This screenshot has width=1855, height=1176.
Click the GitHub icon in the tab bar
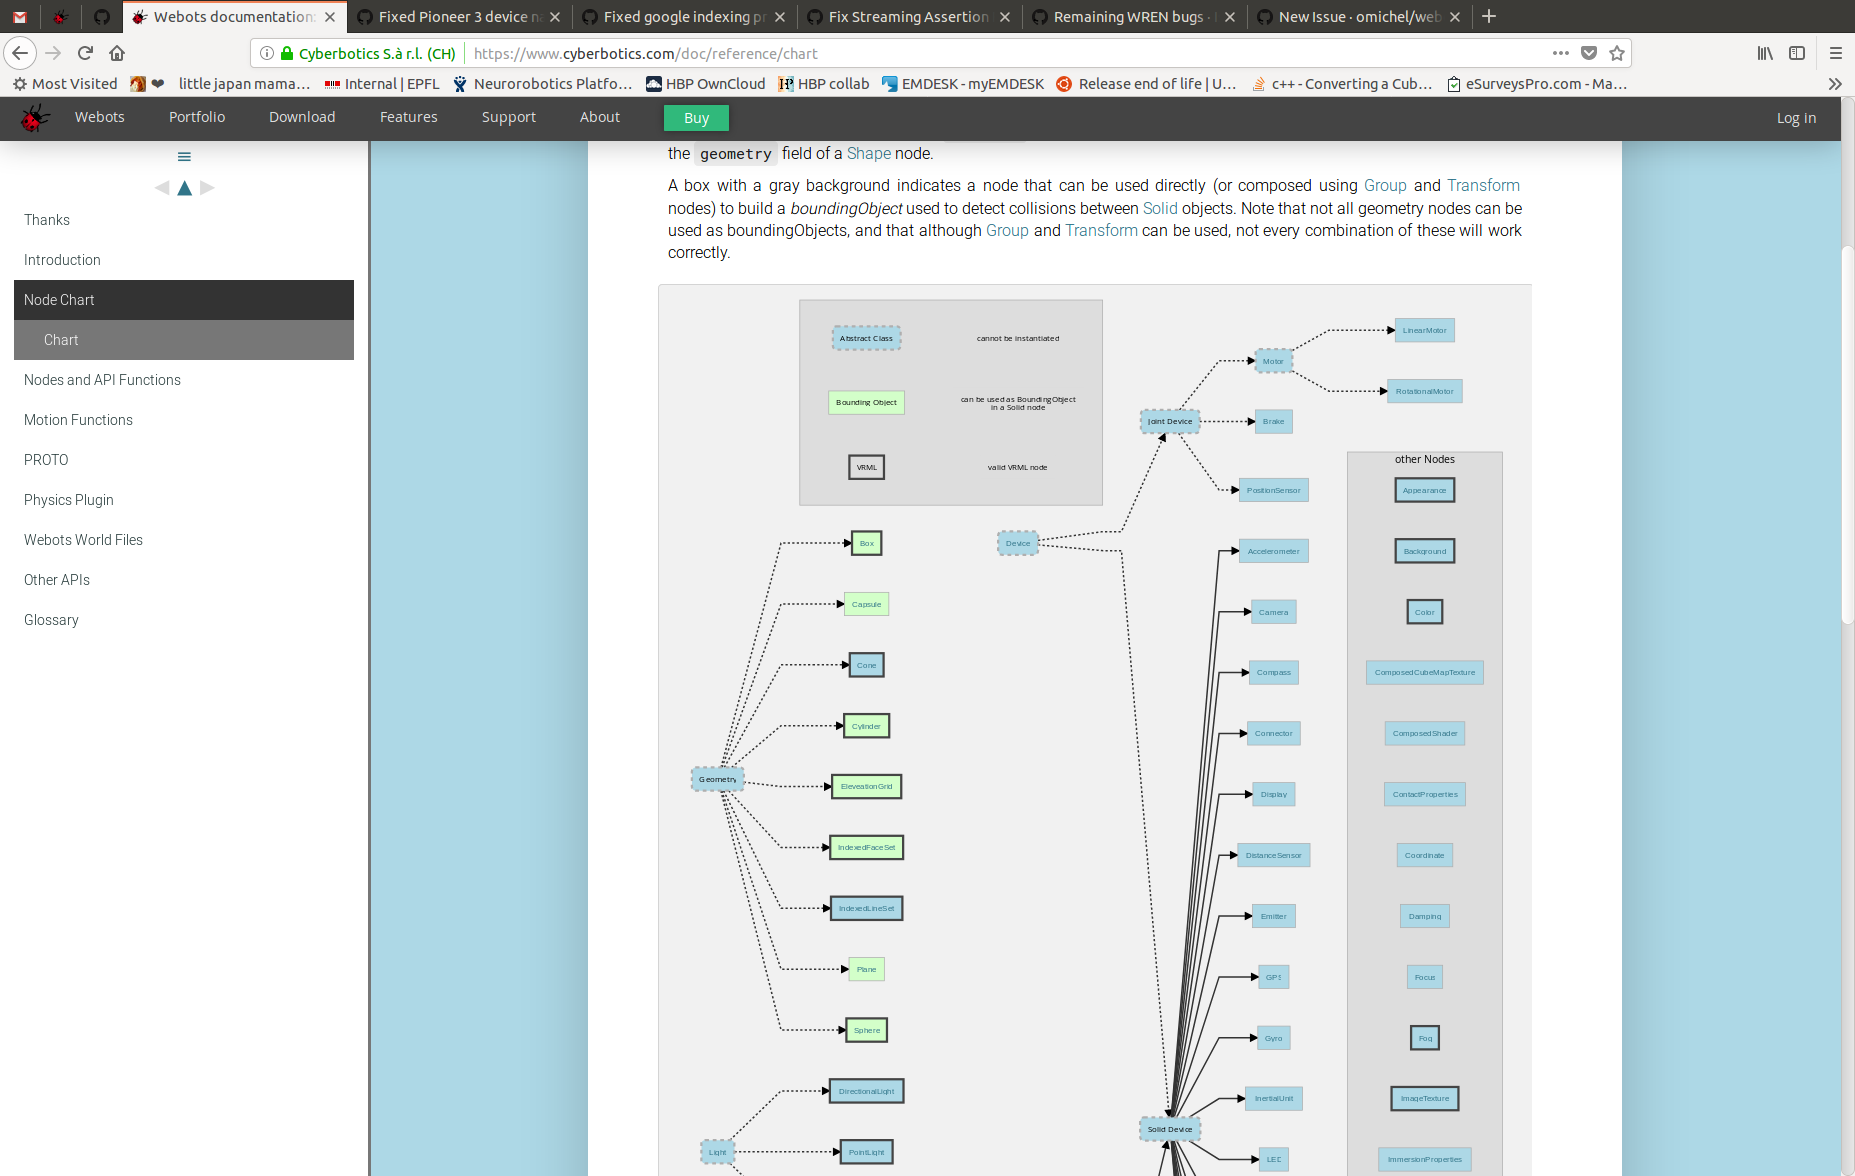click(101, 16)
